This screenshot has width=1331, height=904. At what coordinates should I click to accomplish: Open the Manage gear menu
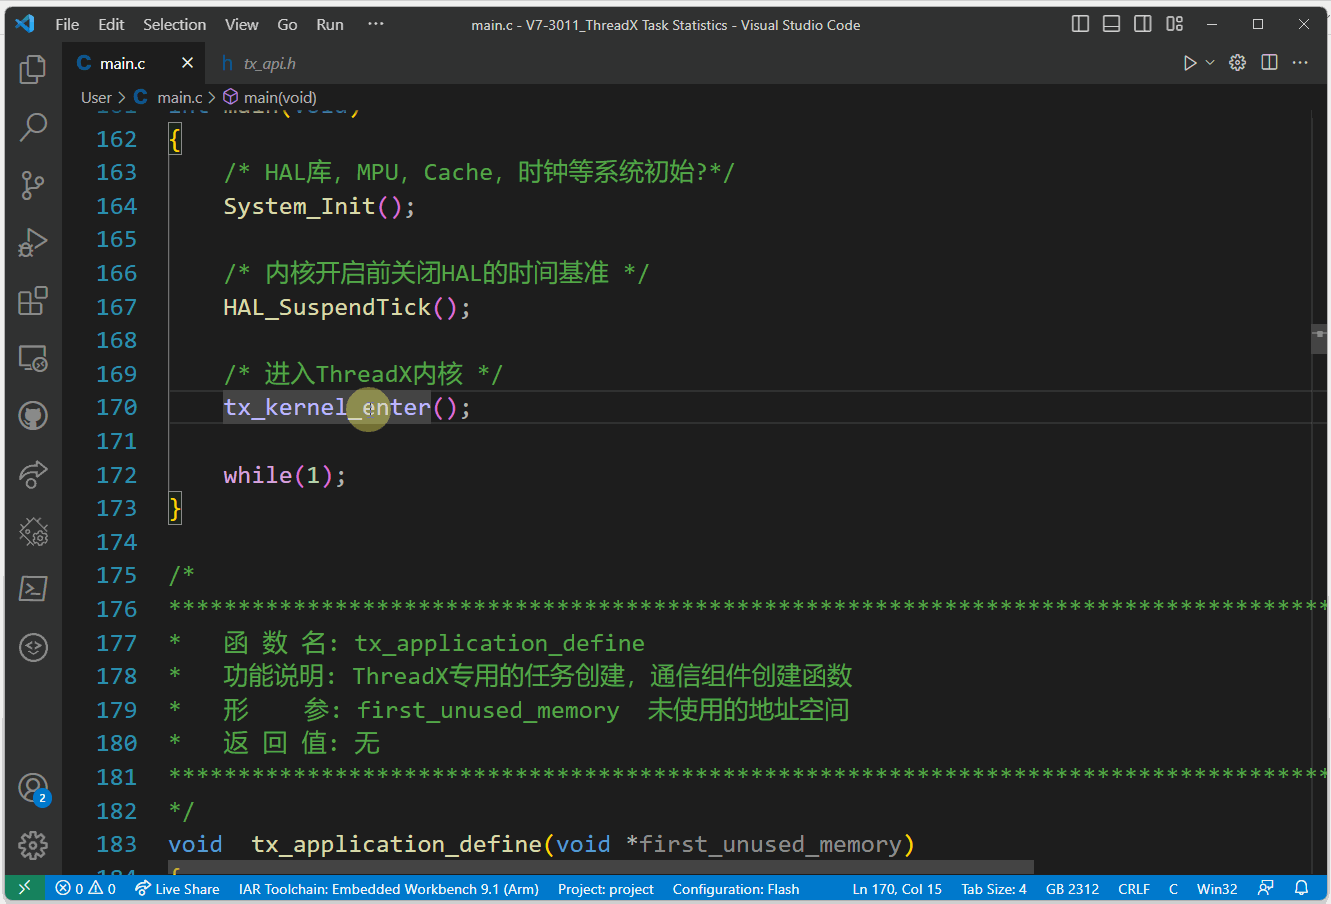point(33,846)
